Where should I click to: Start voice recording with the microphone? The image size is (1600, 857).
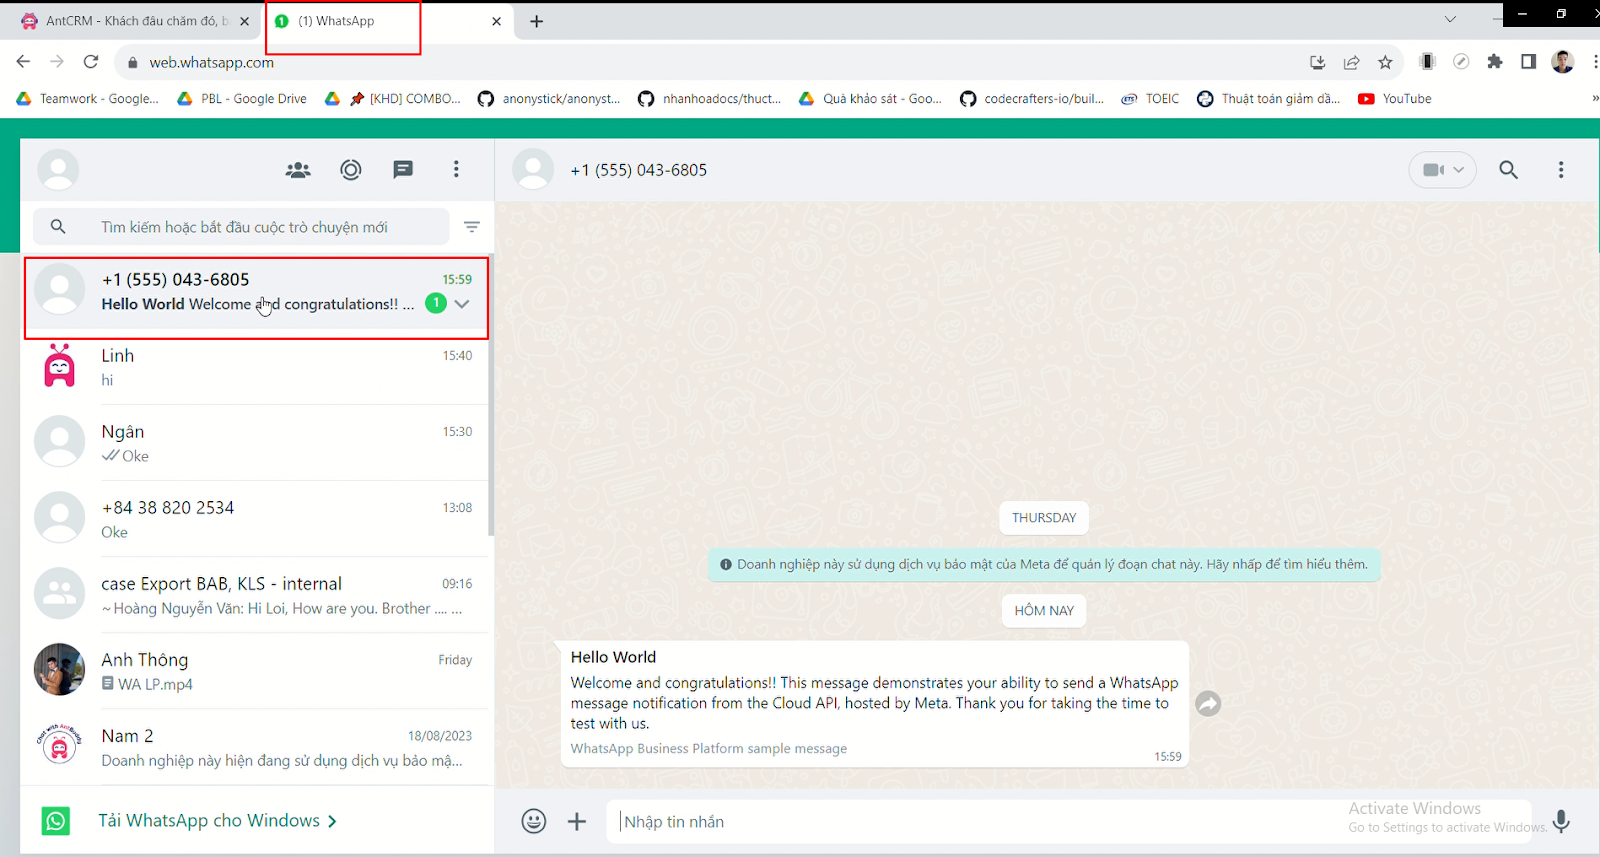click(1561, 821)
